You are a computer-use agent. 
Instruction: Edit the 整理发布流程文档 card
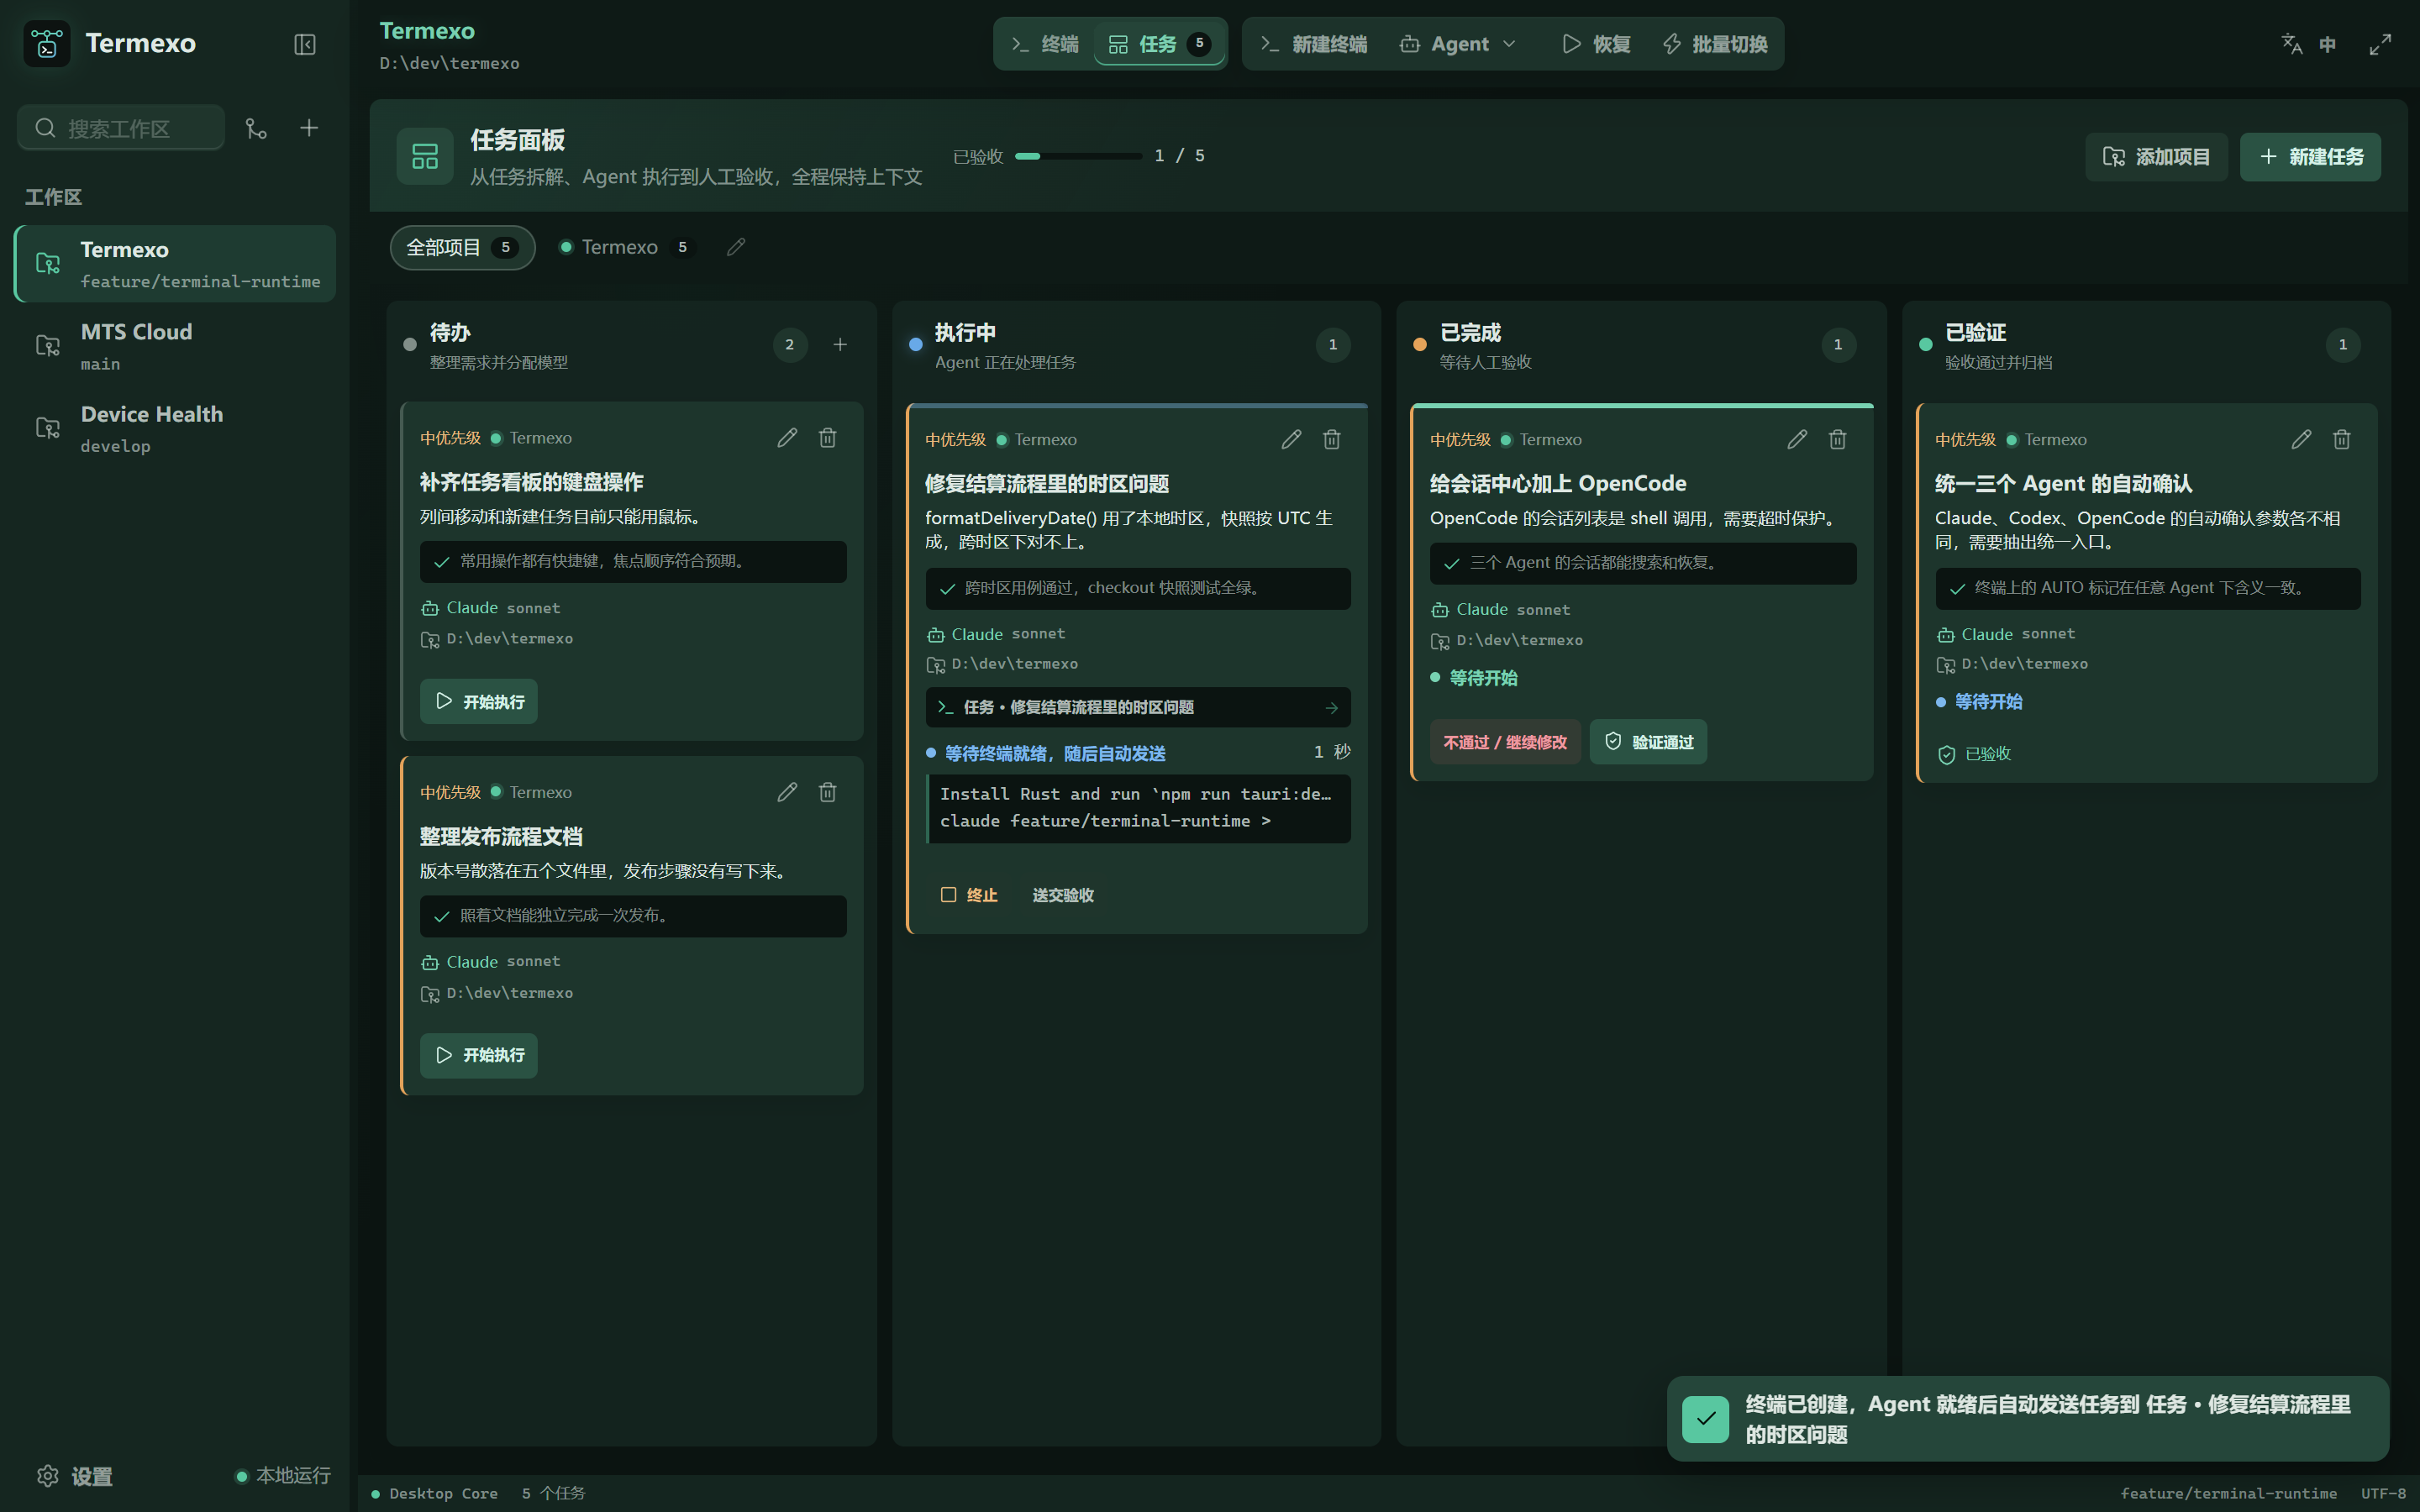click(787, 792)
